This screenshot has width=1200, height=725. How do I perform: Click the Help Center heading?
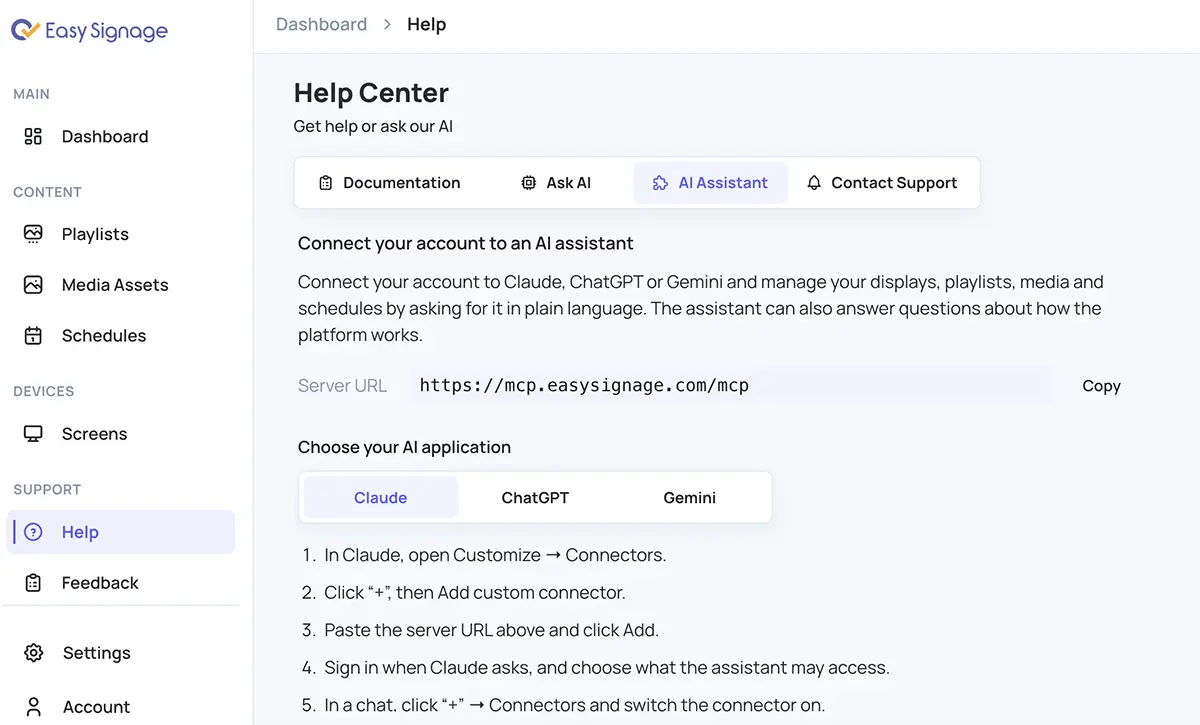[371, 93]
